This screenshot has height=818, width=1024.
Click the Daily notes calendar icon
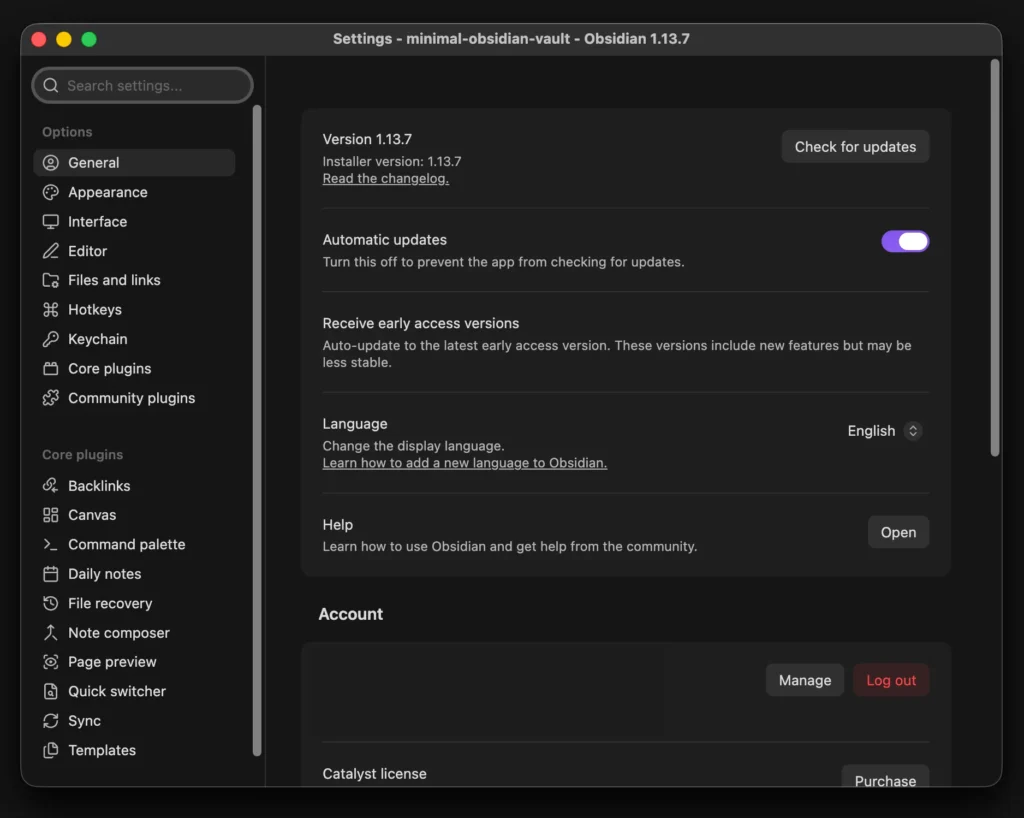click(50, 573)
